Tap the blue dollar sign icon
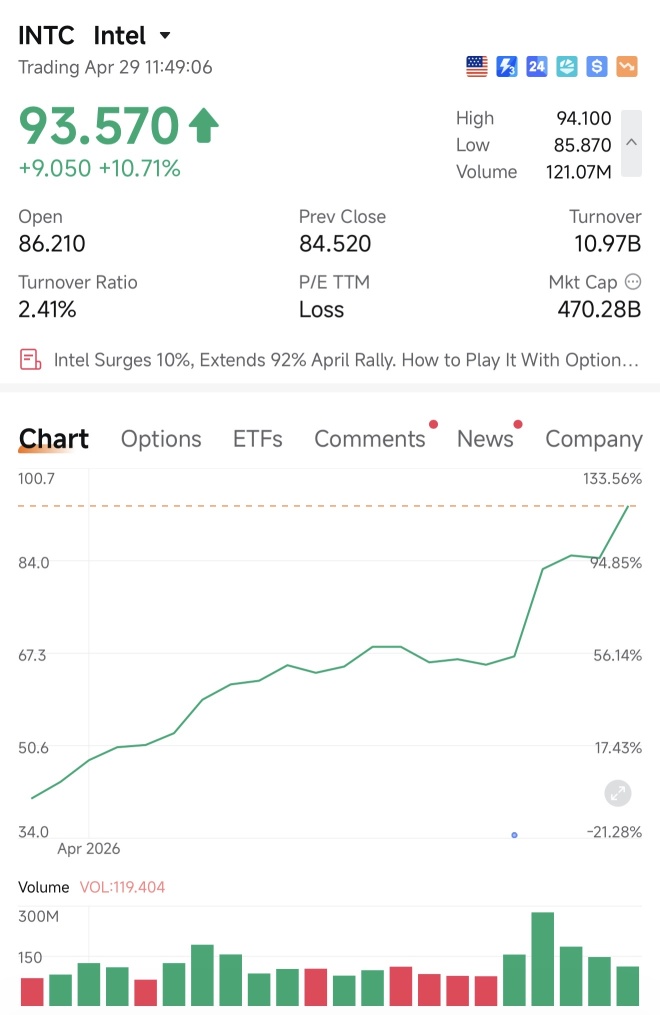660x1015 pixels. coord(597,67)
